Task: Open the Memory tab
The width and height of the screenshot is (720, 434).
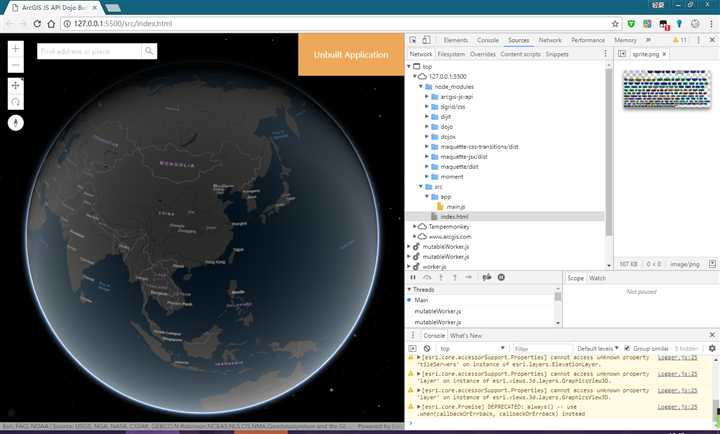Action: (x=625, y=40)
